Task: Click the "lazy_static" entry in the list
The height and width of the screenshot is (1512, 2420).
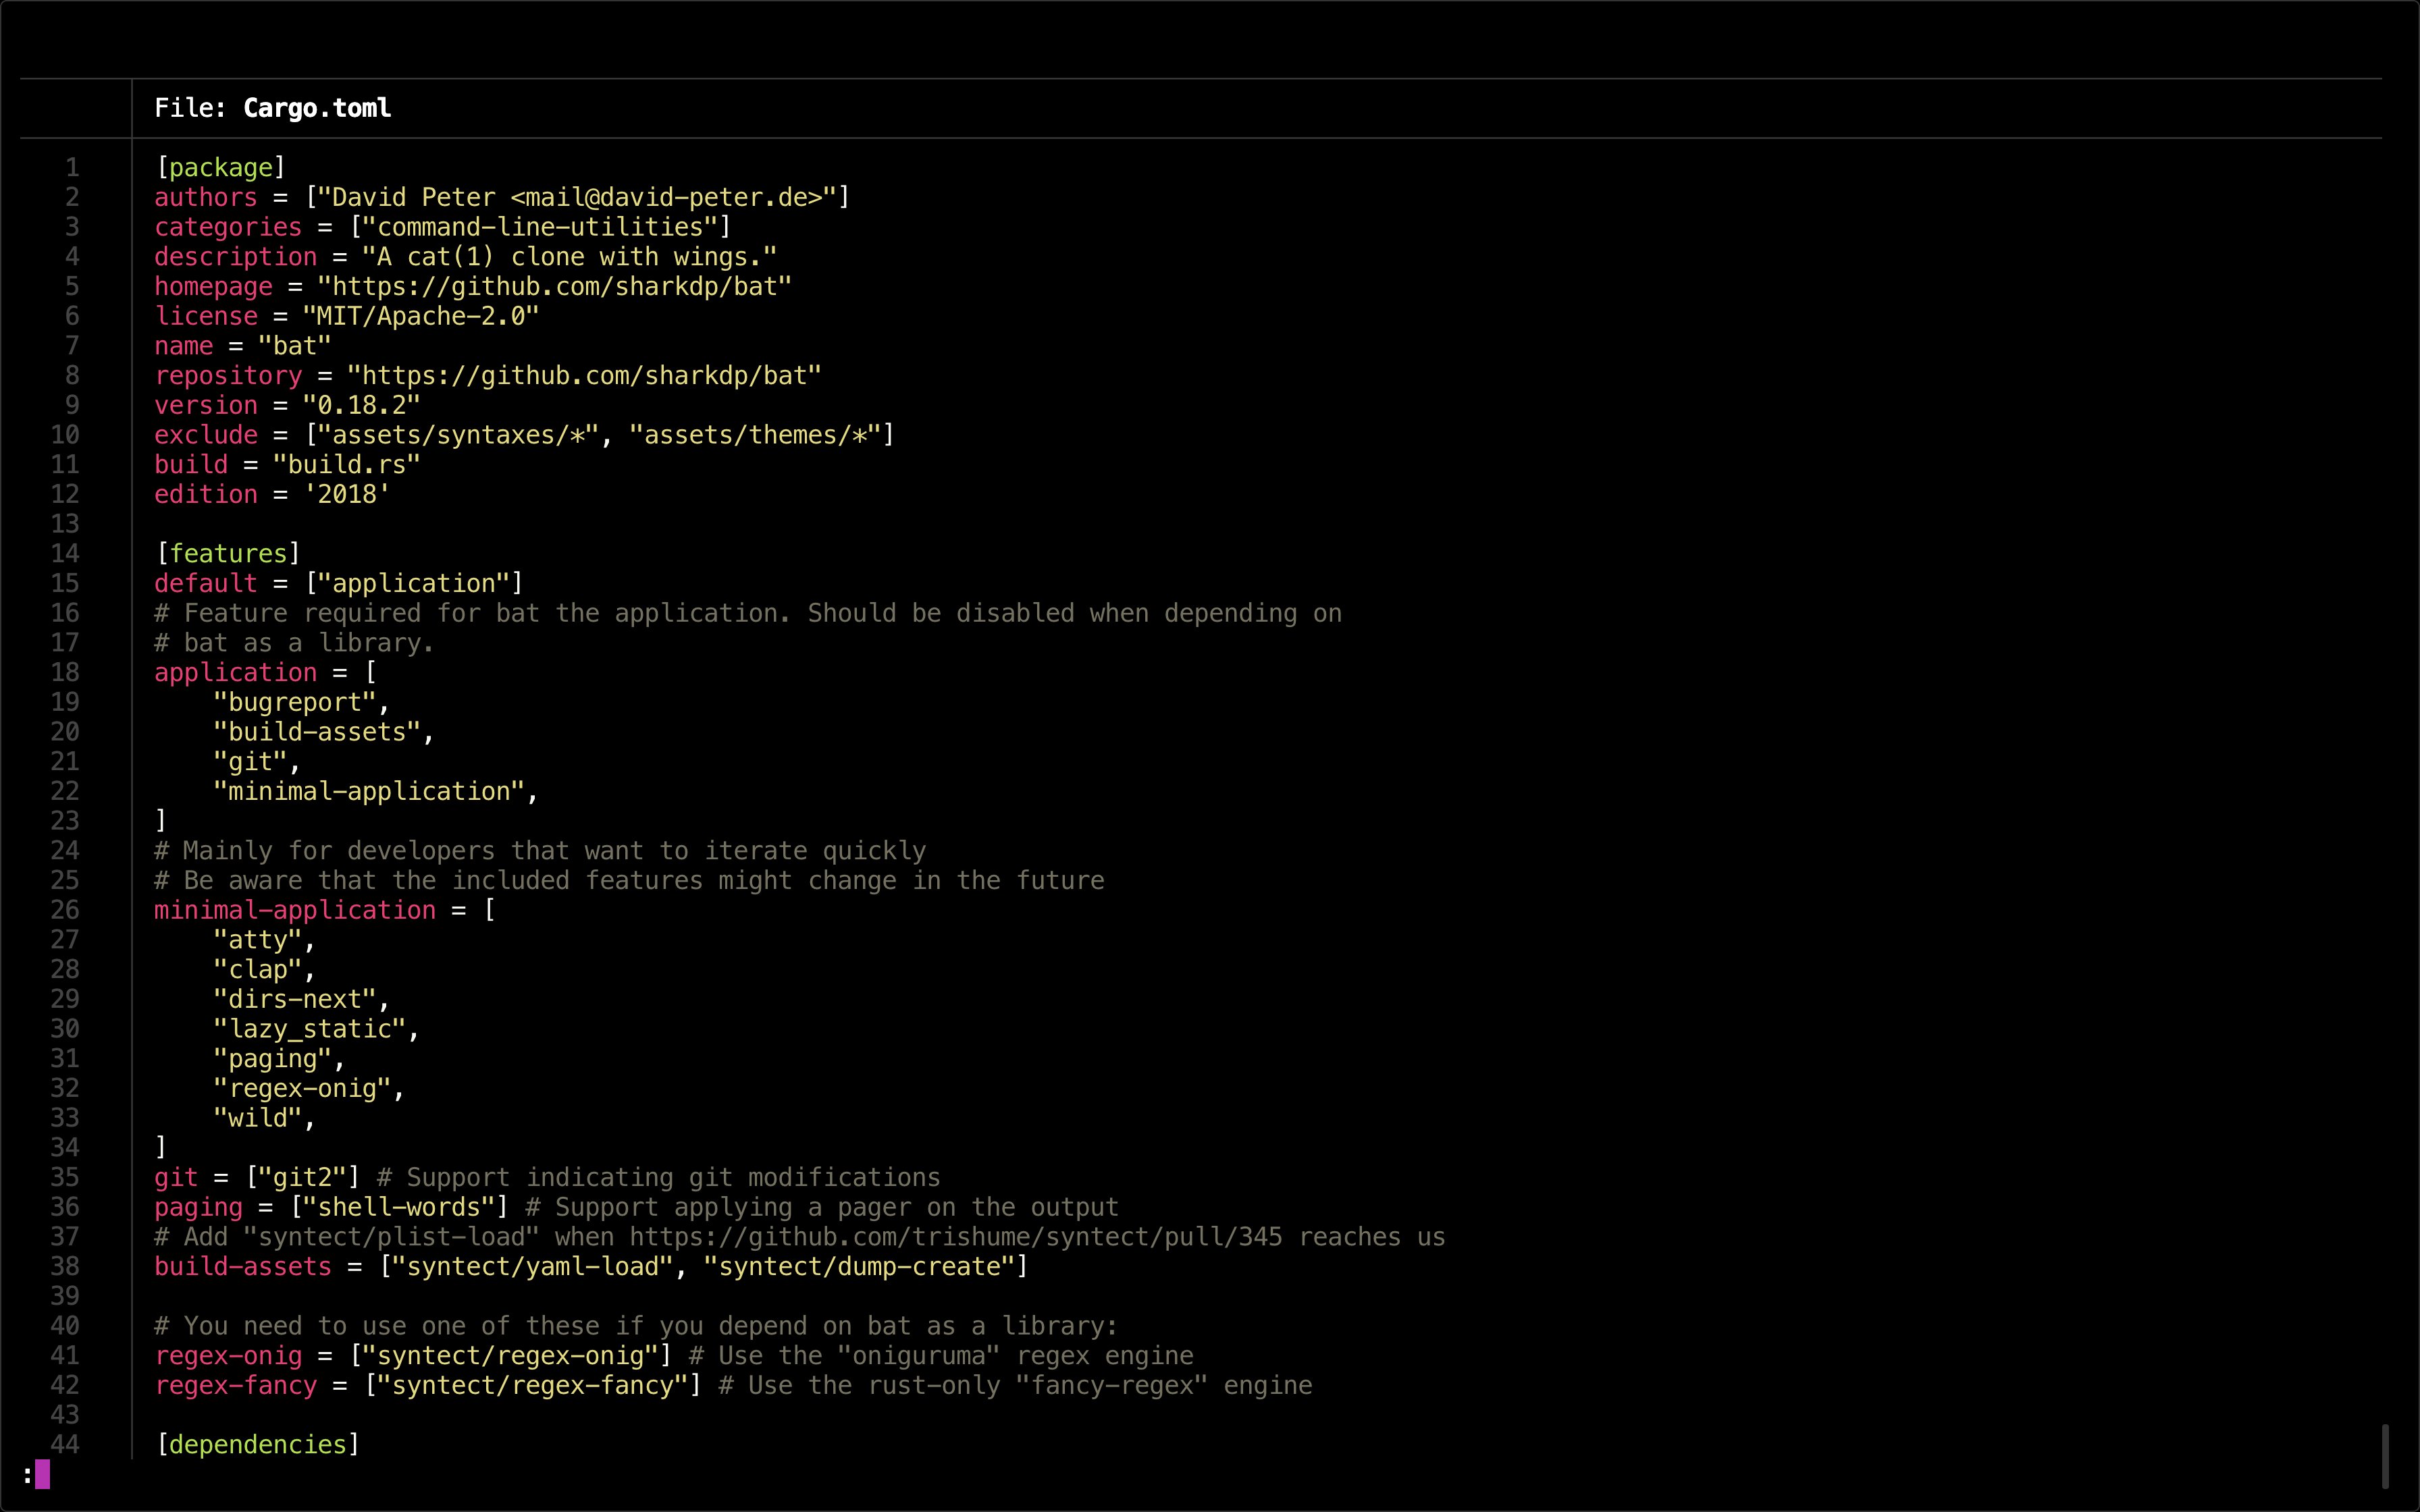Action: pyautogui.click(x=309, y=1029)
